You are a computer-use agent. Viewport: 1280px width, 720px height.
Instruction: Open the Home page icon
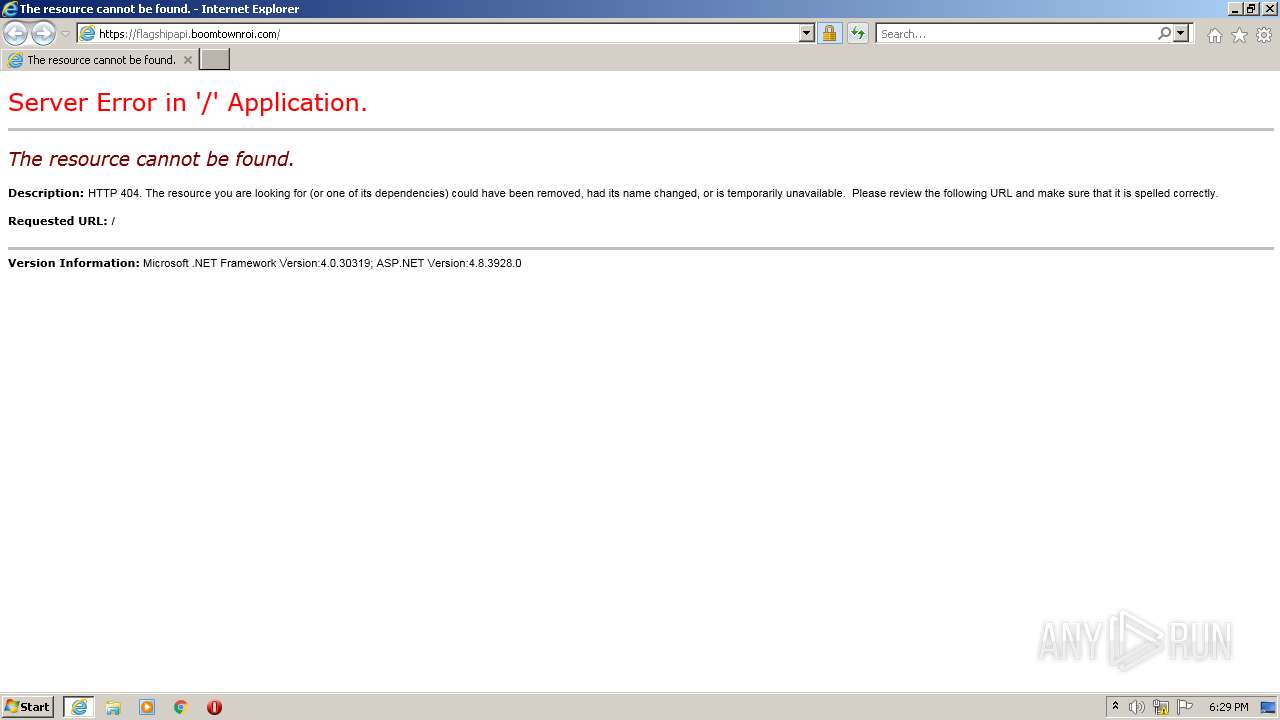pos(1214,35)
